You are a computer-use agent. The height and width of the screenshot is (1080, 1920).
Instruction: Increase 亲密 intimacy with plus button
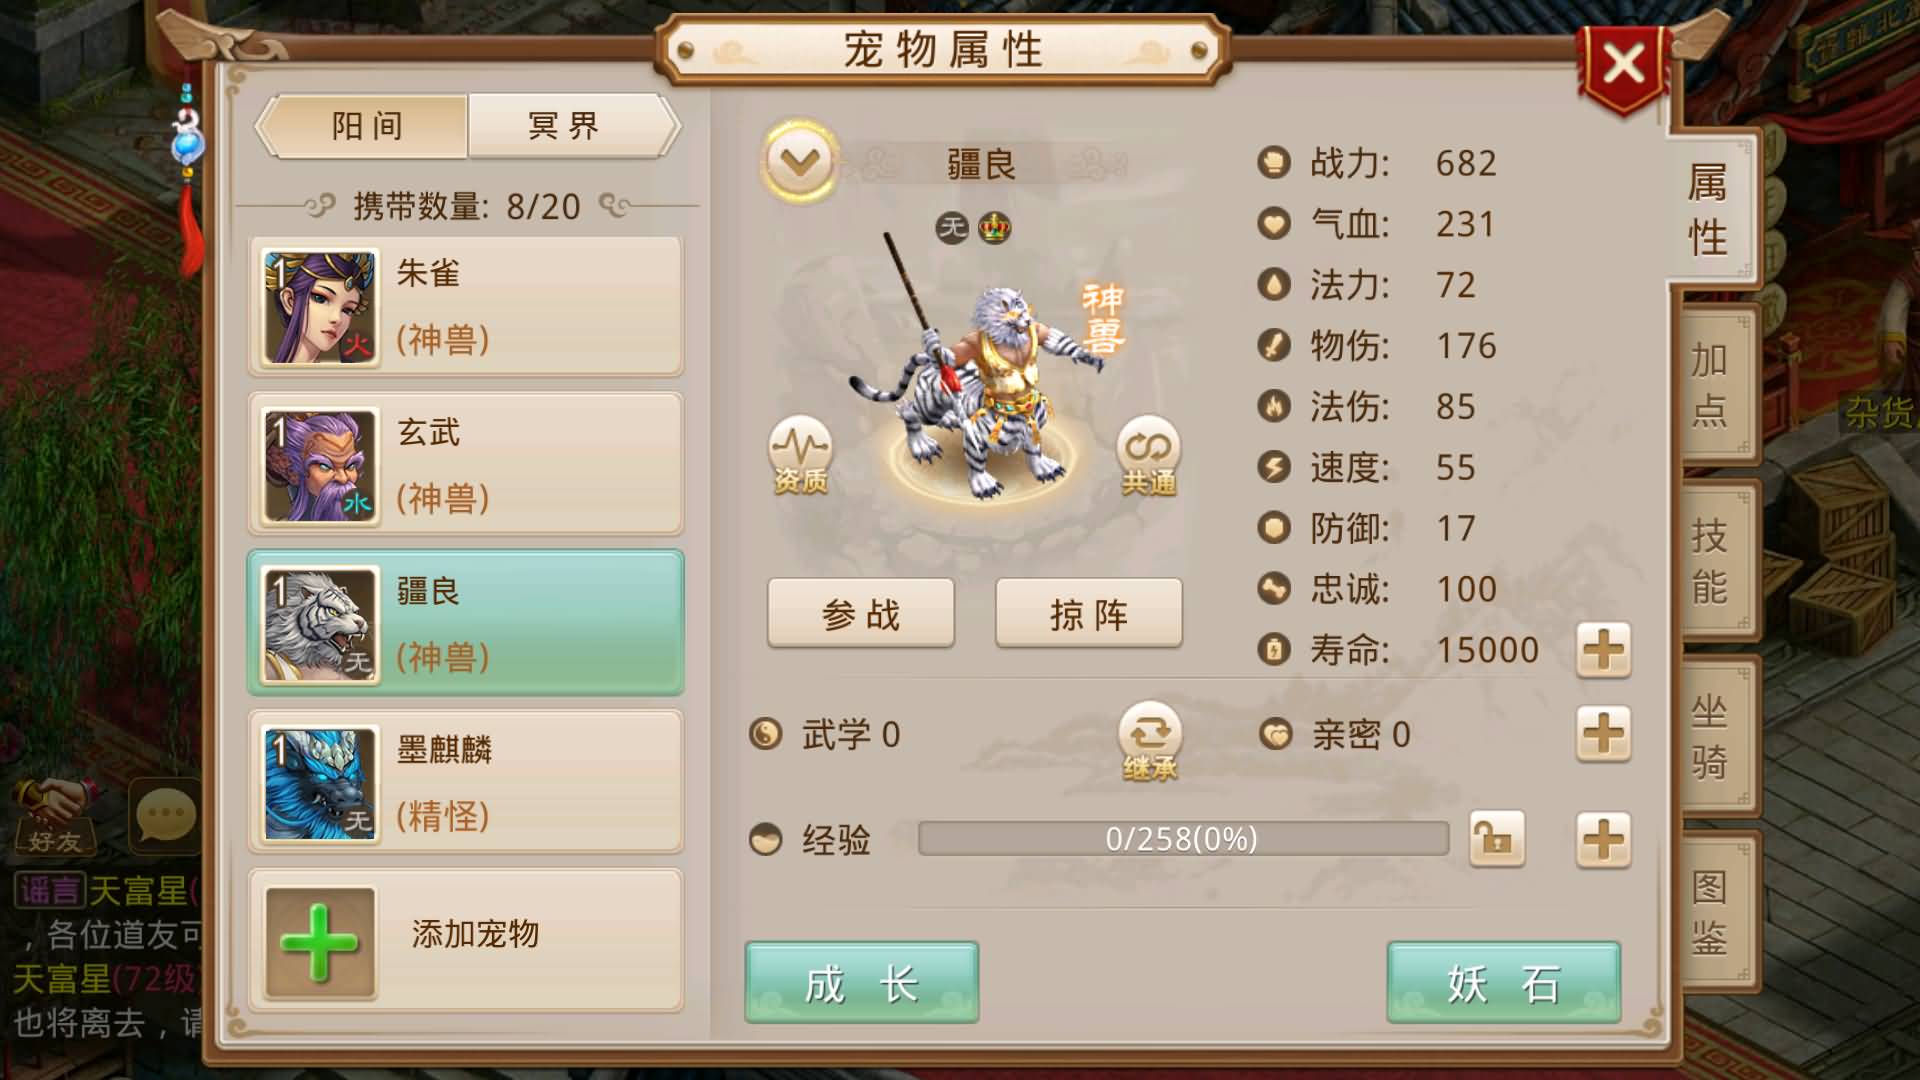[x=1603, y=735]
